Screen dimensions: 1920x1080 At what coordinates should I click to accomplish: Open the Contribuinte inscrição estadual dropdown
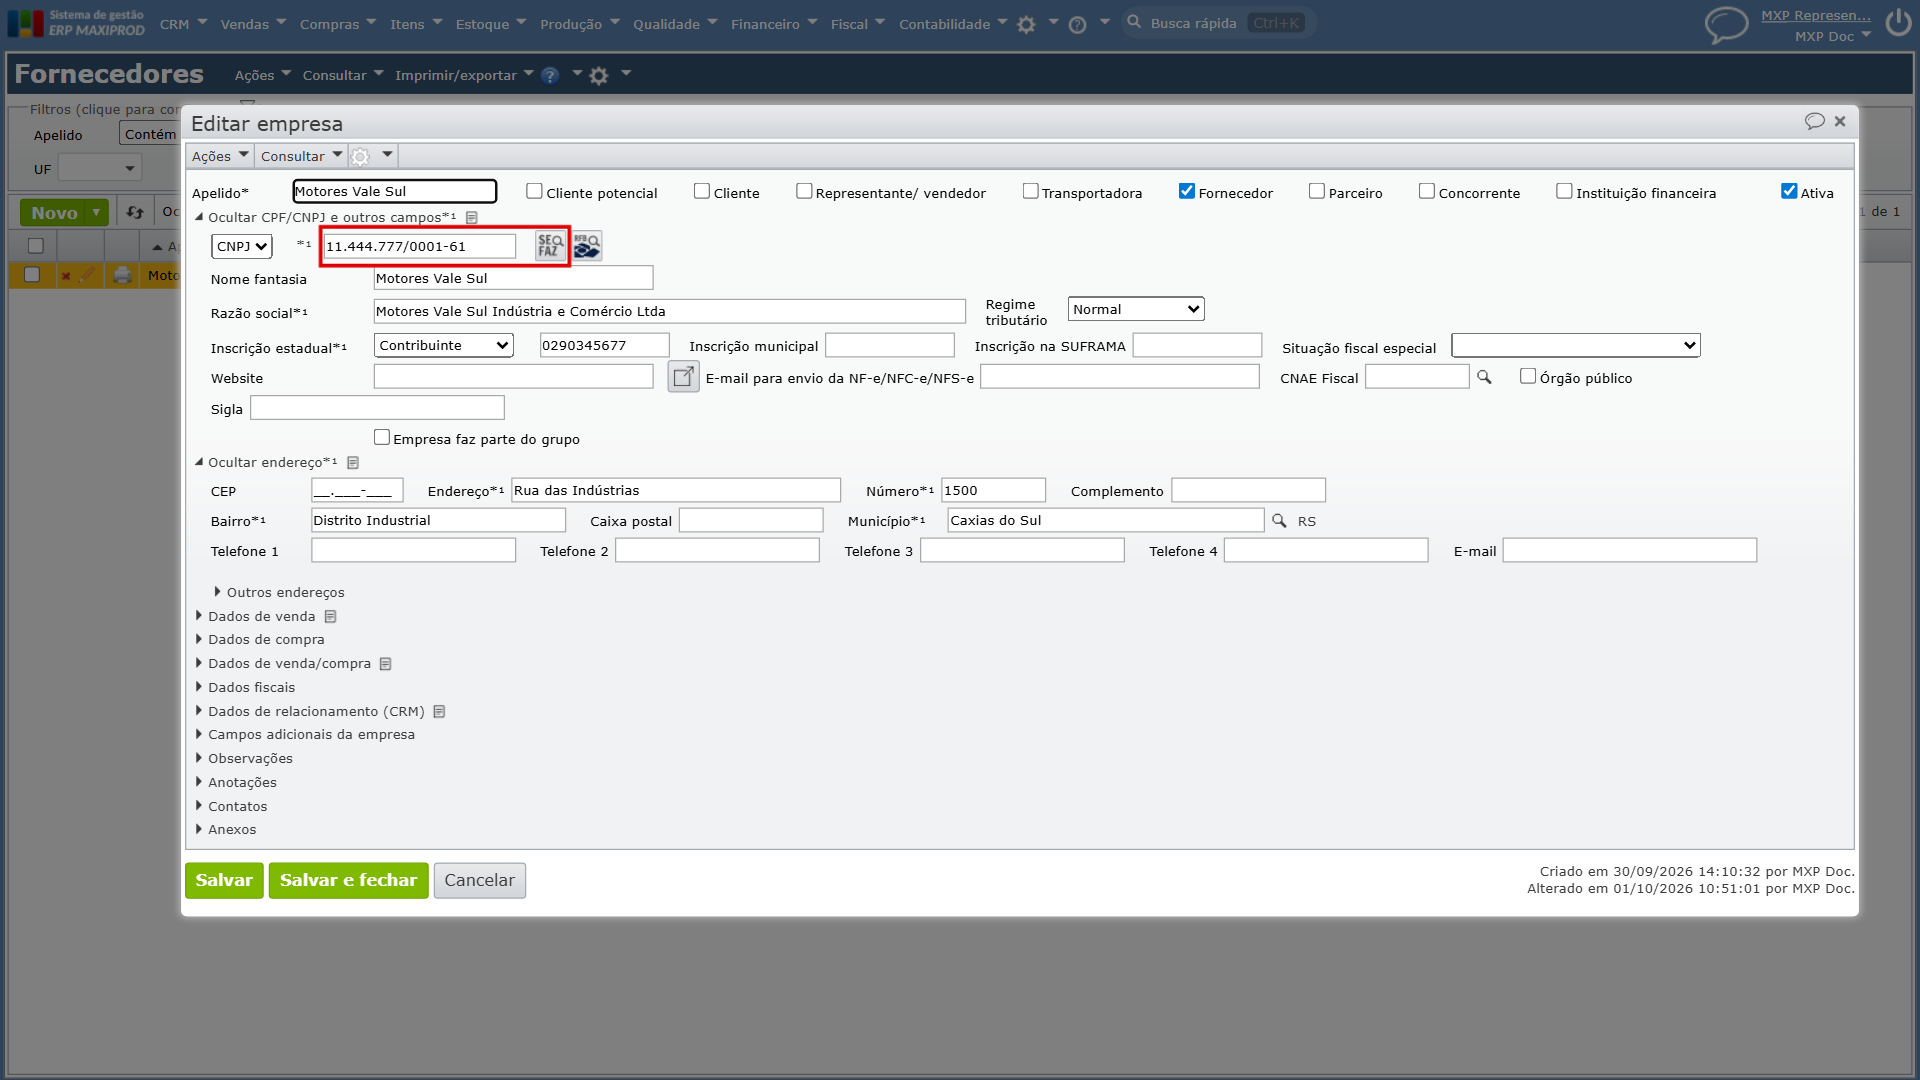[444, 345]
